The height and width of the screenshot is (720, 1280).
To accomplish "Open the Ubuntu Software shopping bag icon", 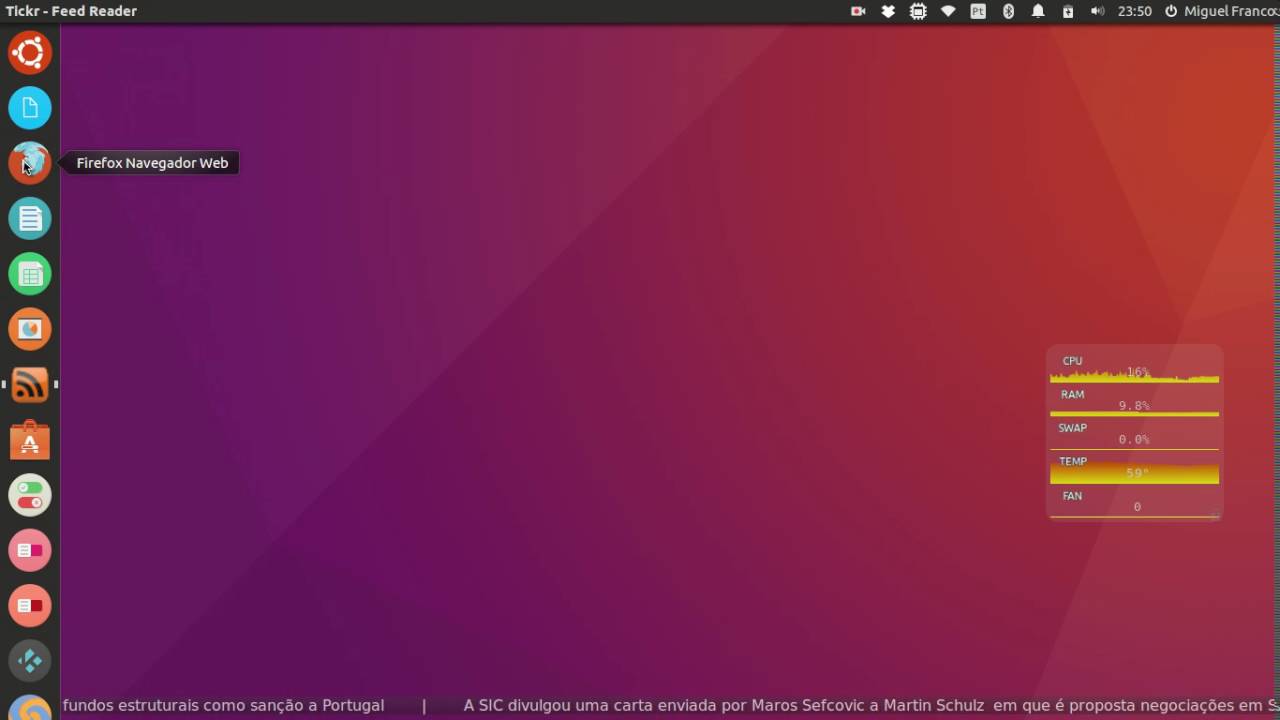I will tap(30, 440).
